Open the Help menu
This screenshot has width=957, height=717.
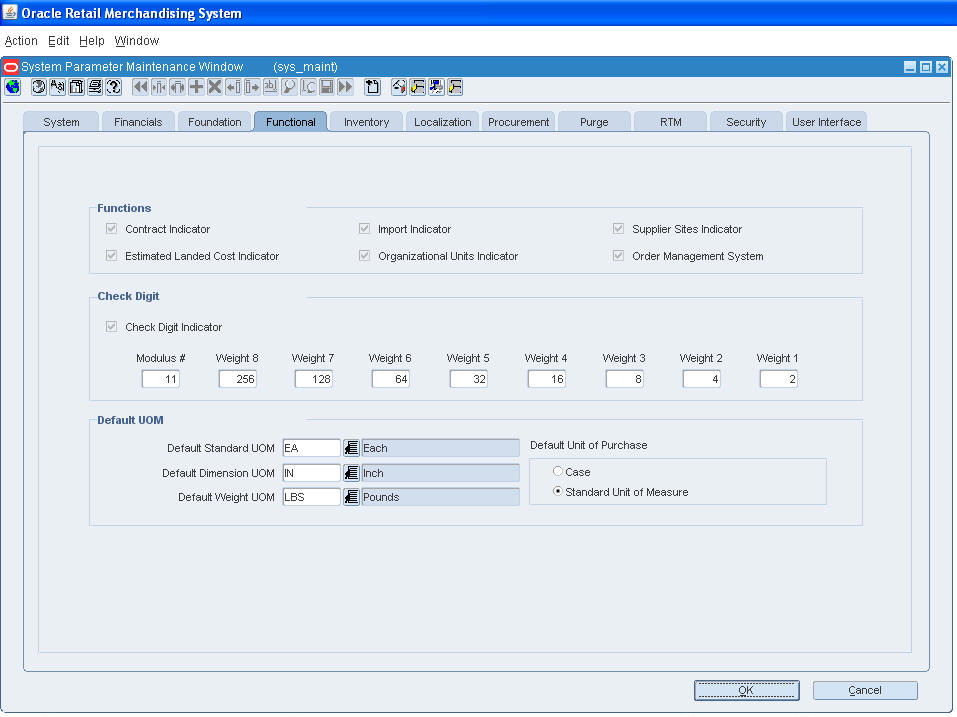pyautogui.click(x=92, y=41)
